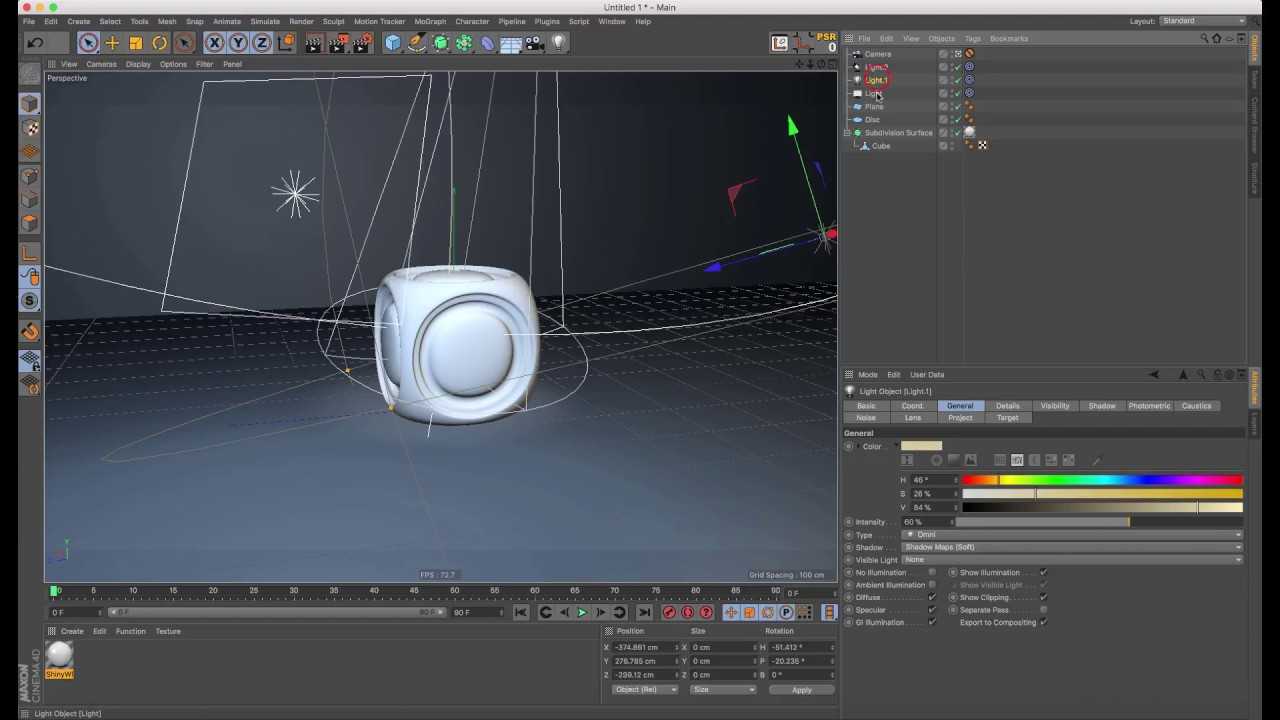This screenshot has height=720, width=1280.
Task: Select the Polygons mode icon
Action: [30, 223]
